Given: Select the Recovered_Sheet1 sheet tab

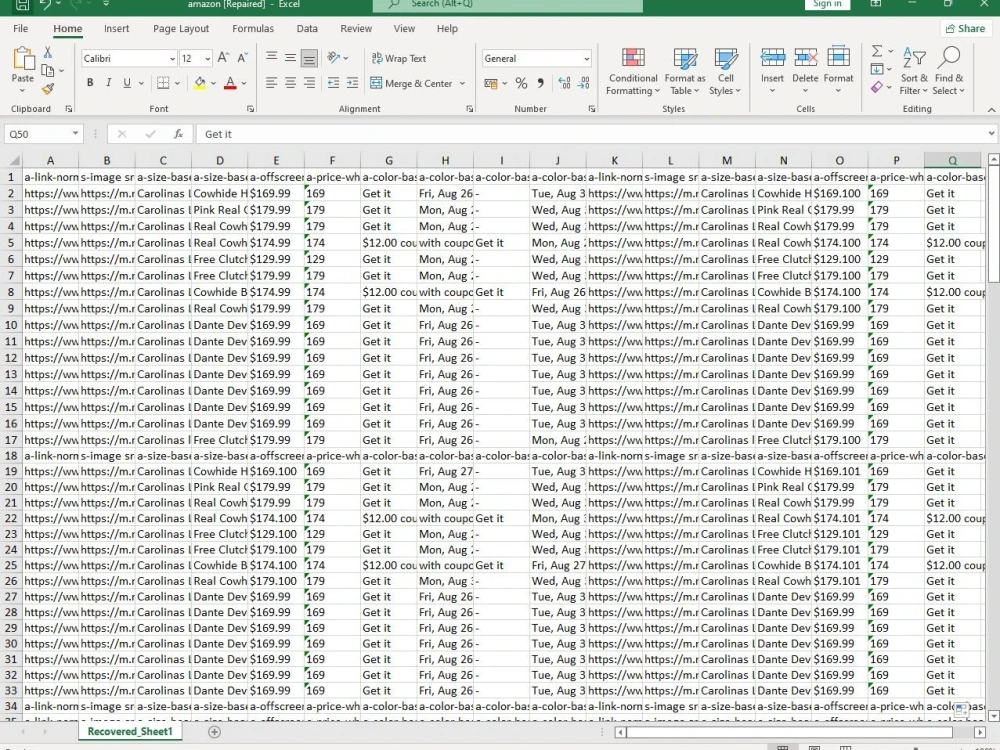Looking at the screenshot, I should pyautogui.click(x=130, y=732).
